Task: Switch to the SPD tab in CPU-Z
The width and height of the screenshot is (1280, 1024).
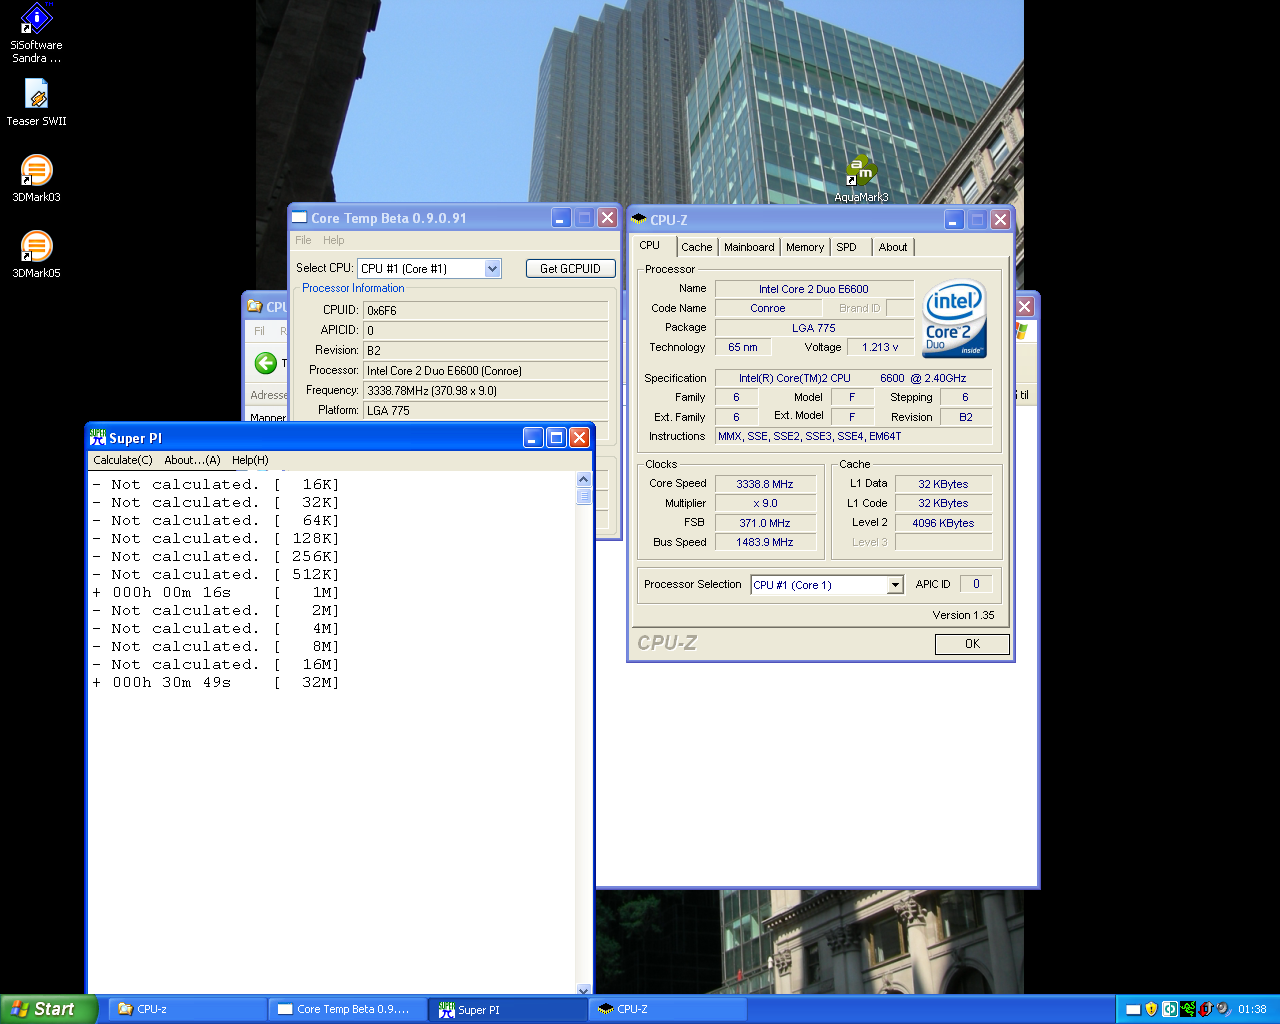Action: [847, 247]
